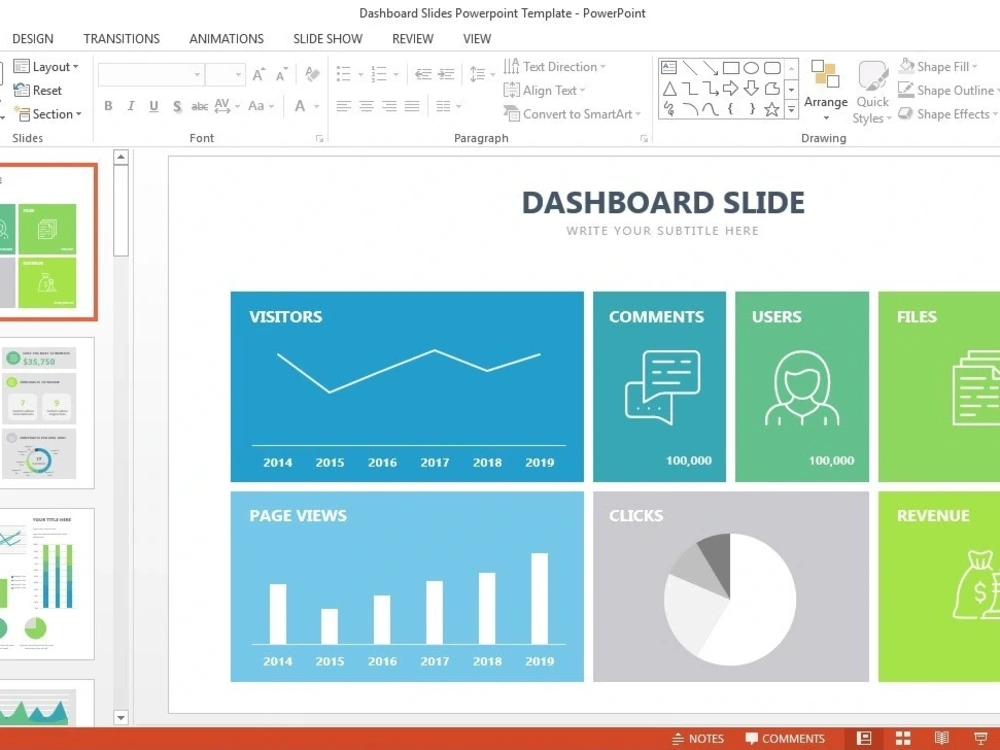Open the font name dropdown
The height and width of the screenshot is (750, 1000).
click(197, 75)
